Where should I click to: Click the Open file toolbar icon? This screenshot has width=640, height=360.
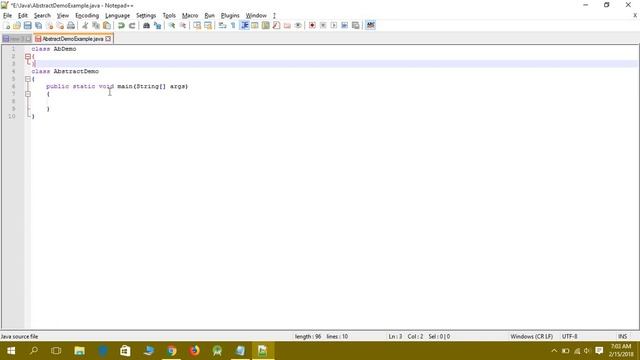pos(17,25)
